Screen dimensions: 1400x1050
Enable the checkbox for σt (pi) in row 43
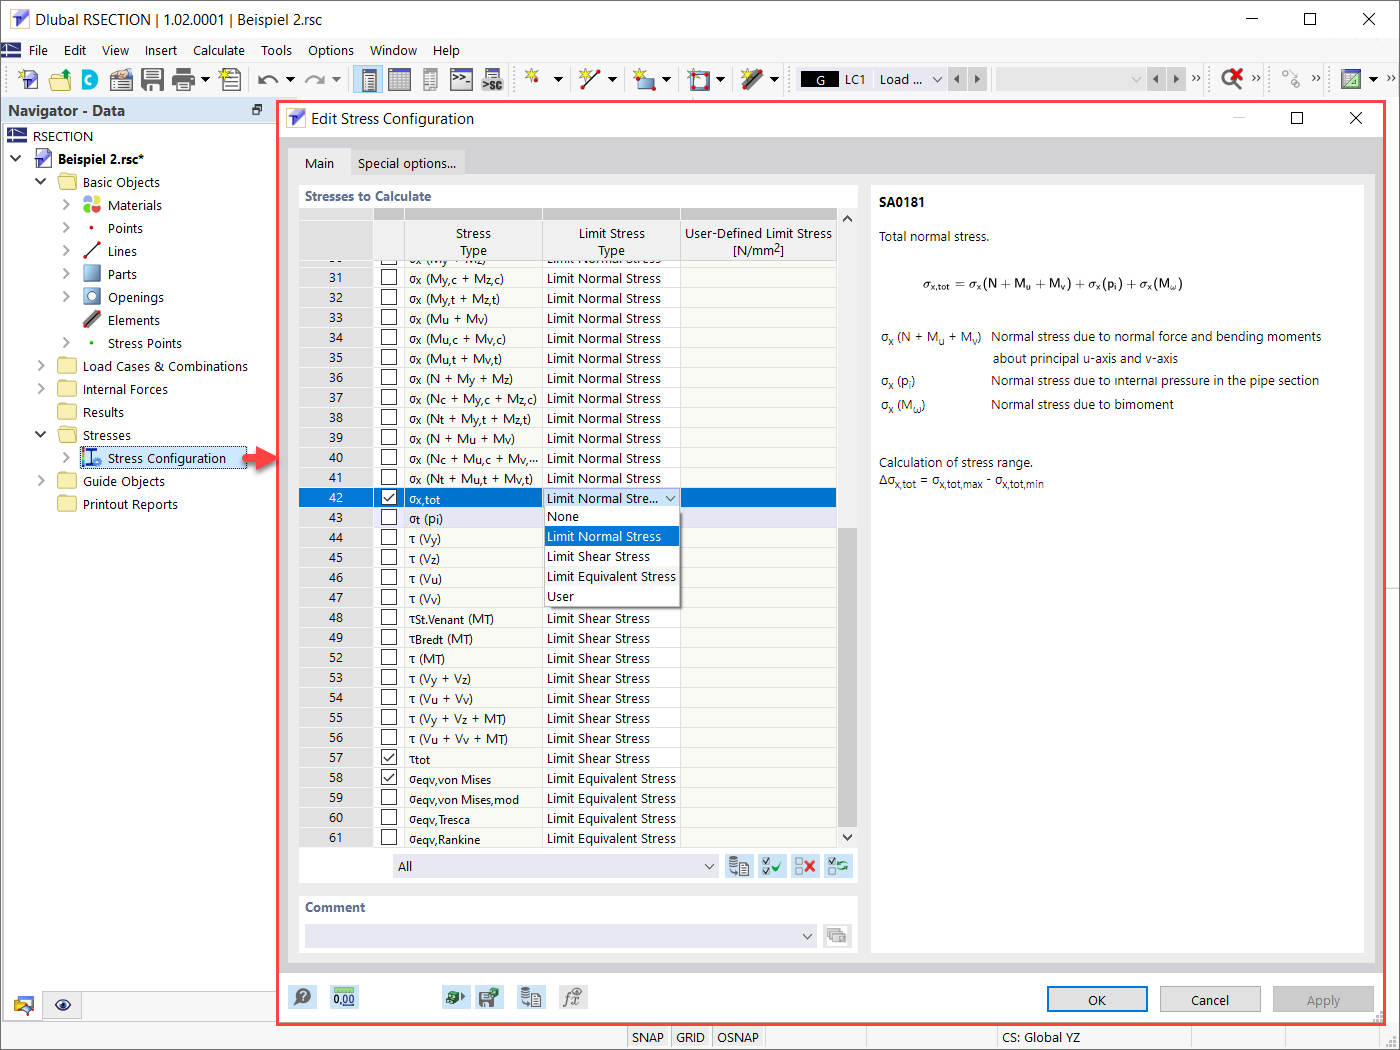pos(389,517)
